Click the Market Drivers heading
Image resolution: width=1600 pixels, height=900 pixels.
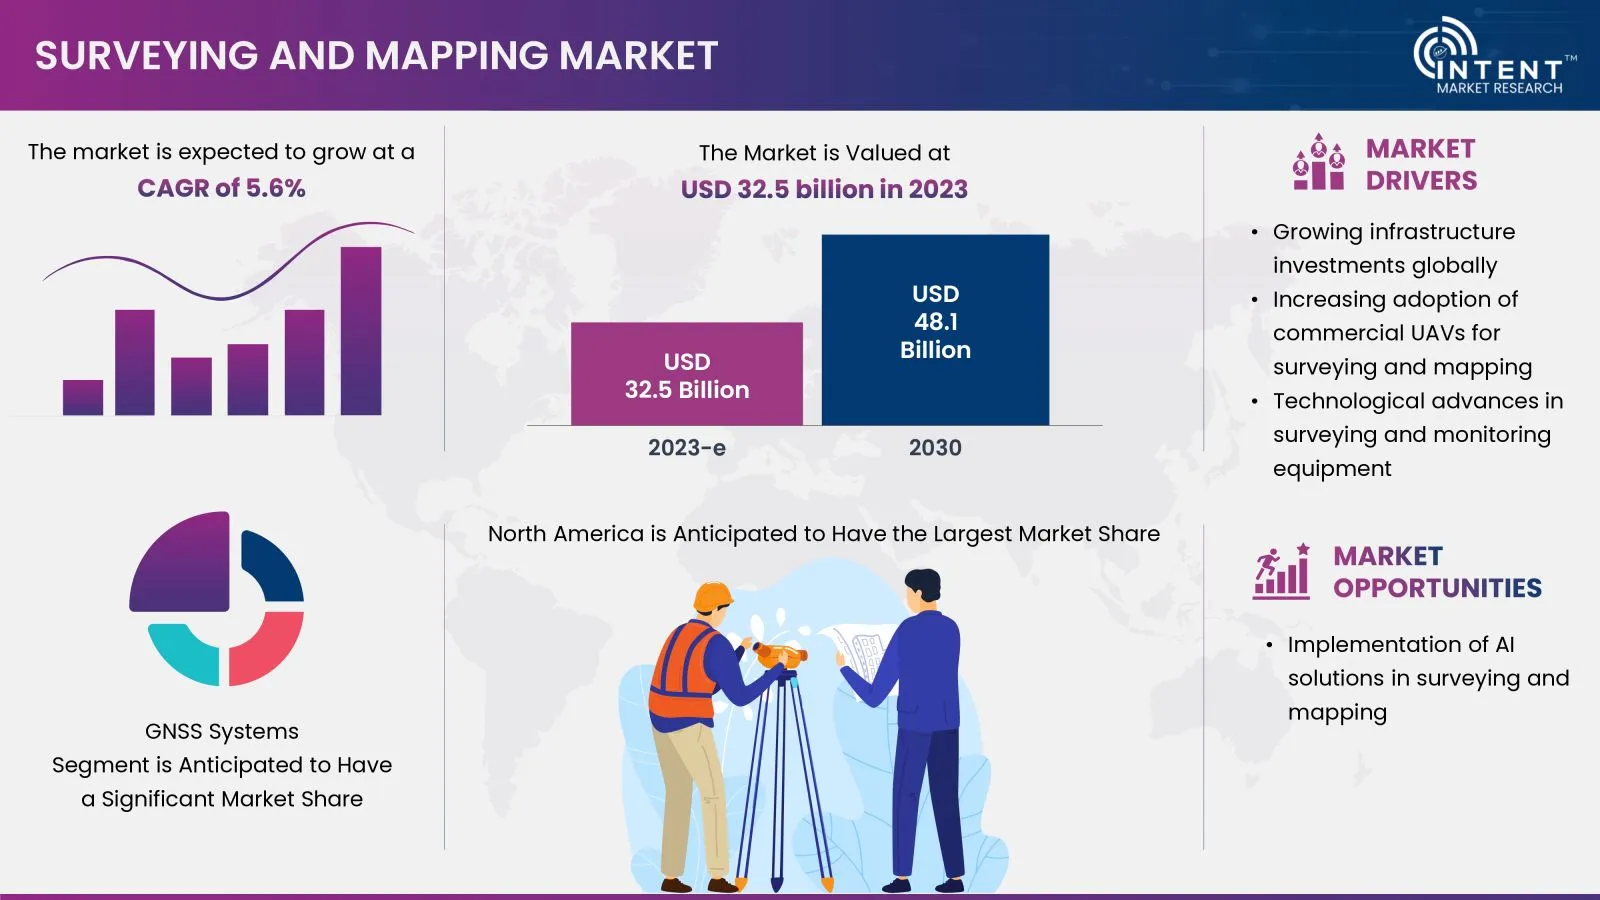tap(1420, 165)
